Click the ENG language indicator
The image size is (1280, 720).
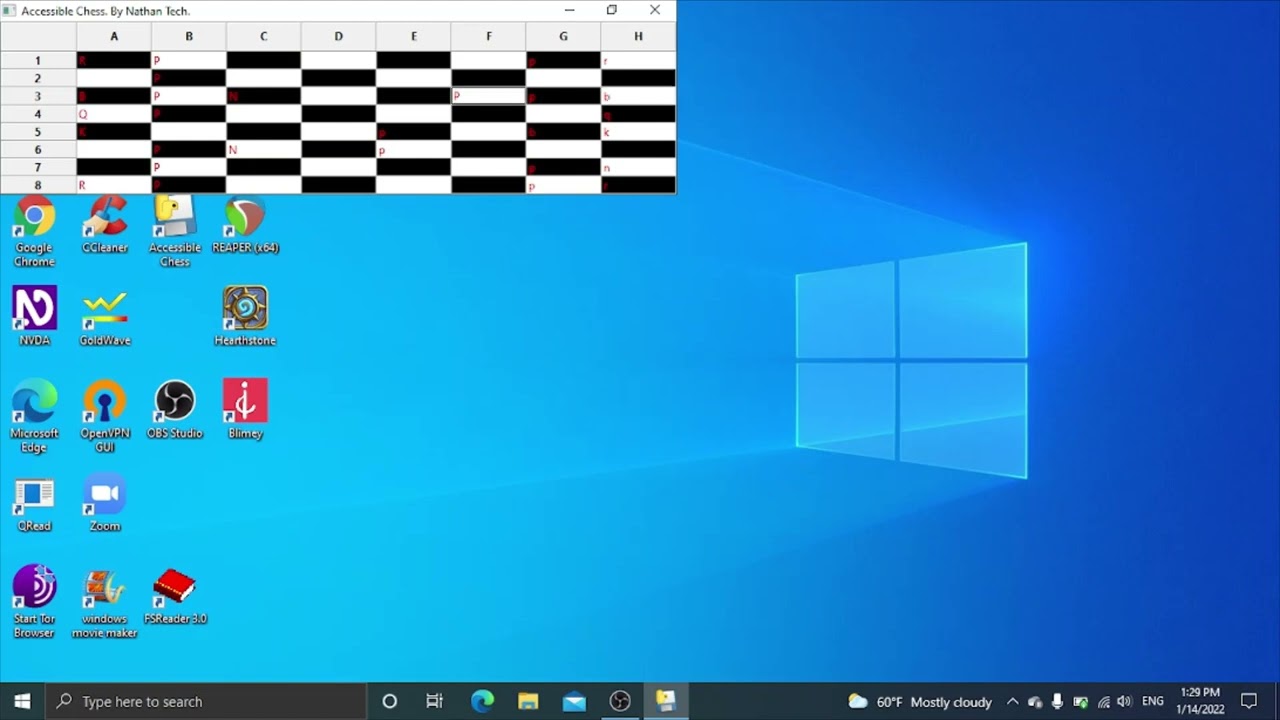pos(1153,701)
